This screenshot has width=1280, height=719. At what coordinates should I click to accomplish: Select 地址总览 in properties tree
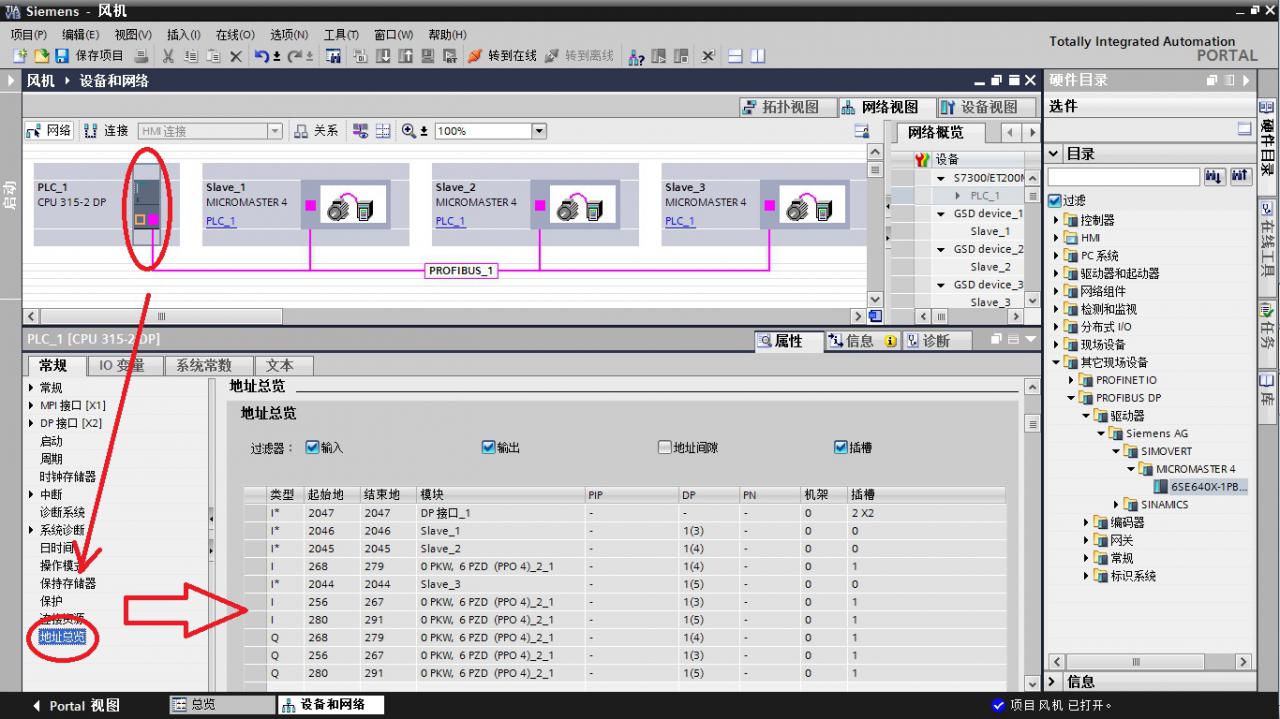[62, 637]
